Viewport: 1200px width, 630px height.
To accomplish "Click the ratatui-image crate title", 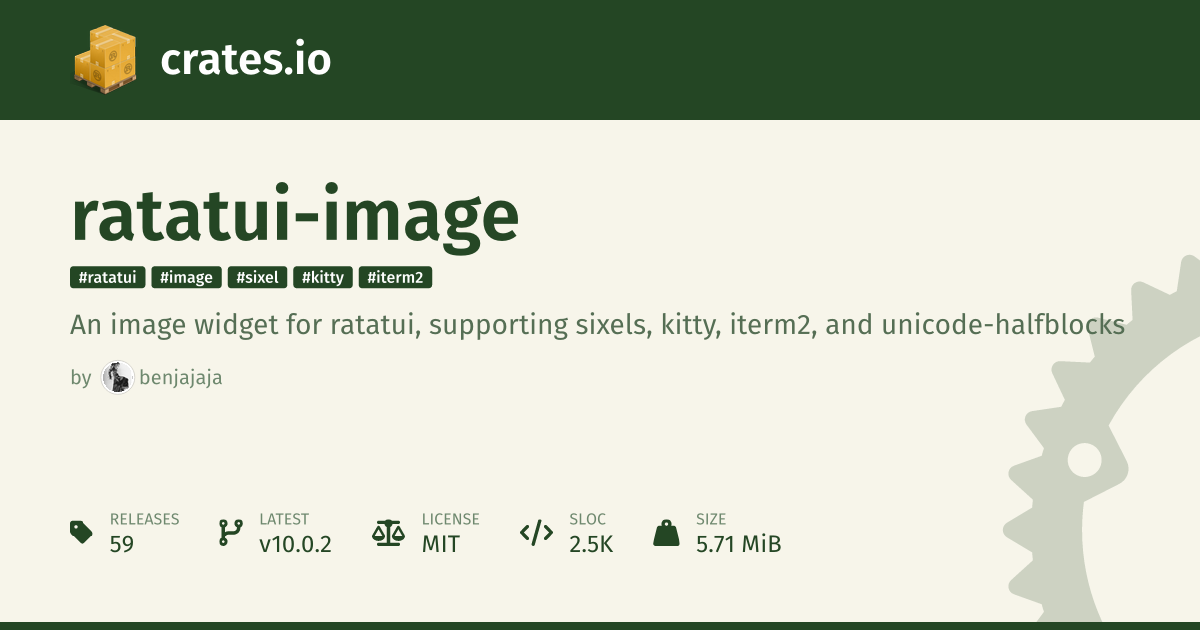I will coord(295,215).
